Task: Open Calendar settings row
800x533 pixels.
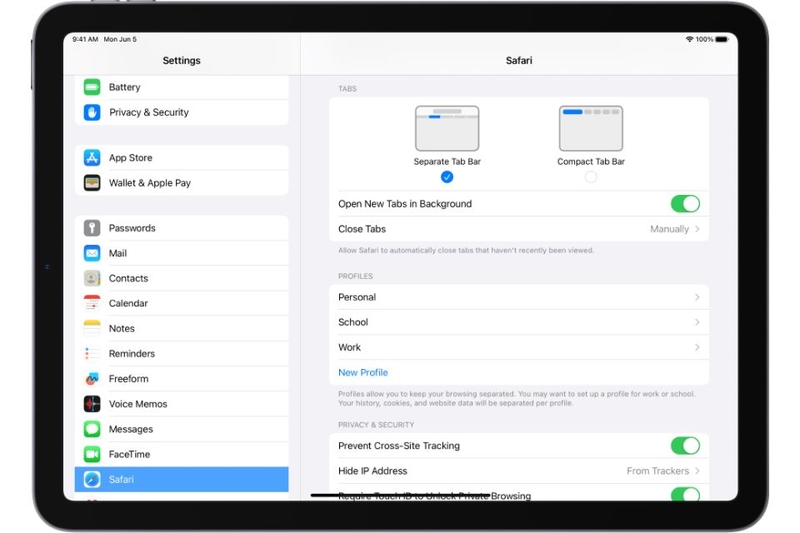Action: pyautogui.click(x=182, y=303)
